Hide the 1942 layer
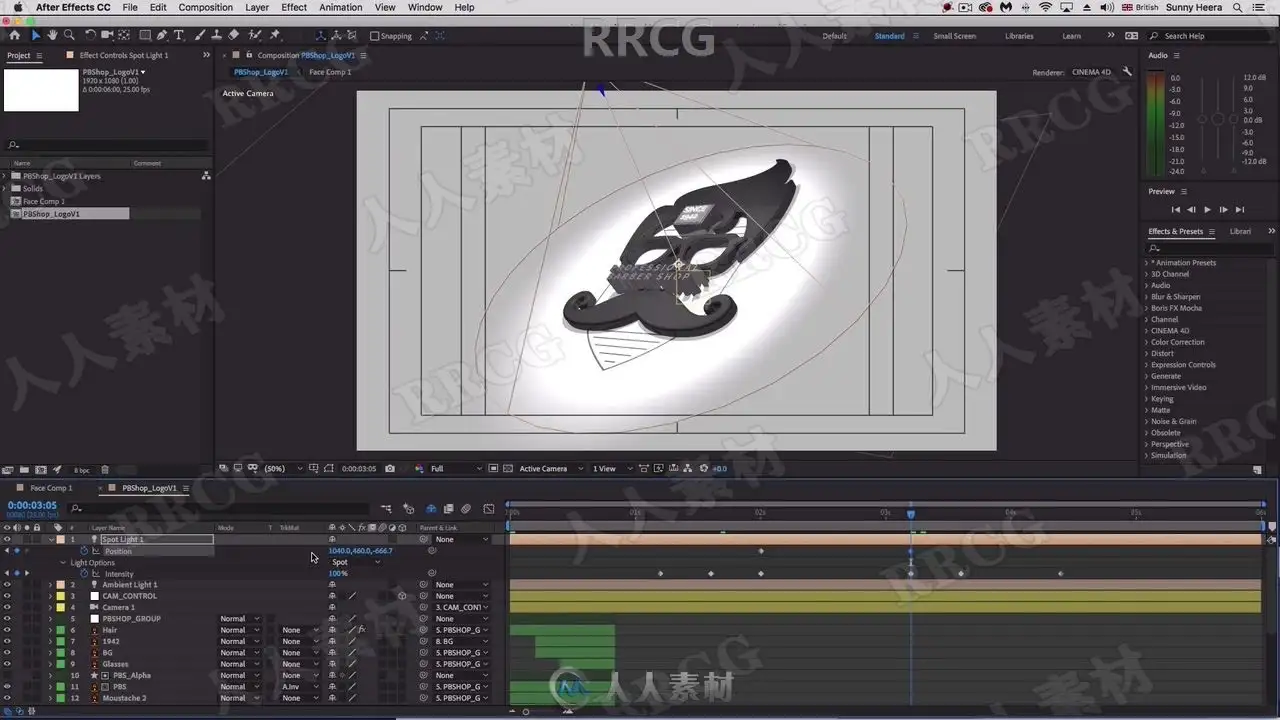1280x720 pixels. pyautogui.click(x=7, y=641)
